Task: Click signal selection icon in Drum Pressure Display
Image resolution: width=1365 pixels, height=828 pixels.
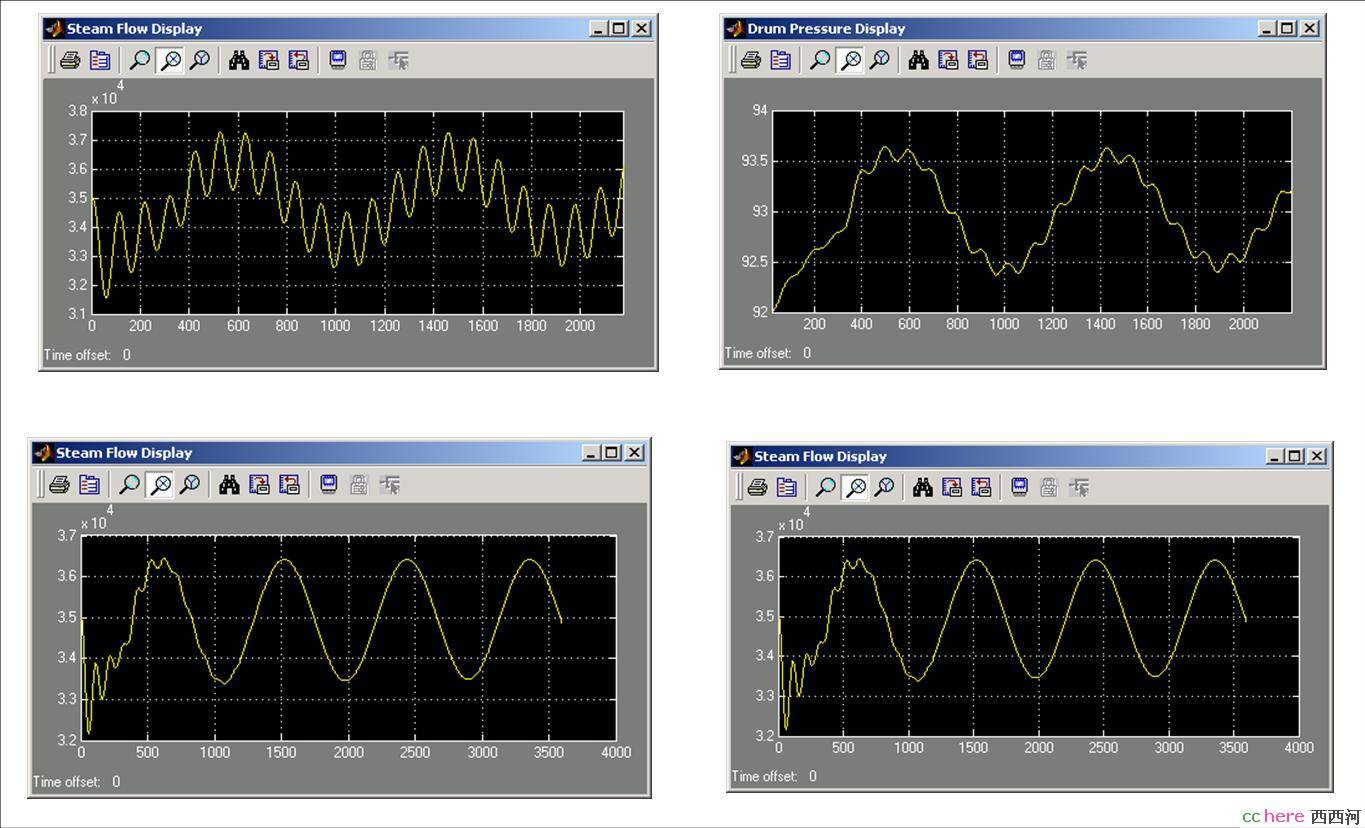Action: point(1077,60)
